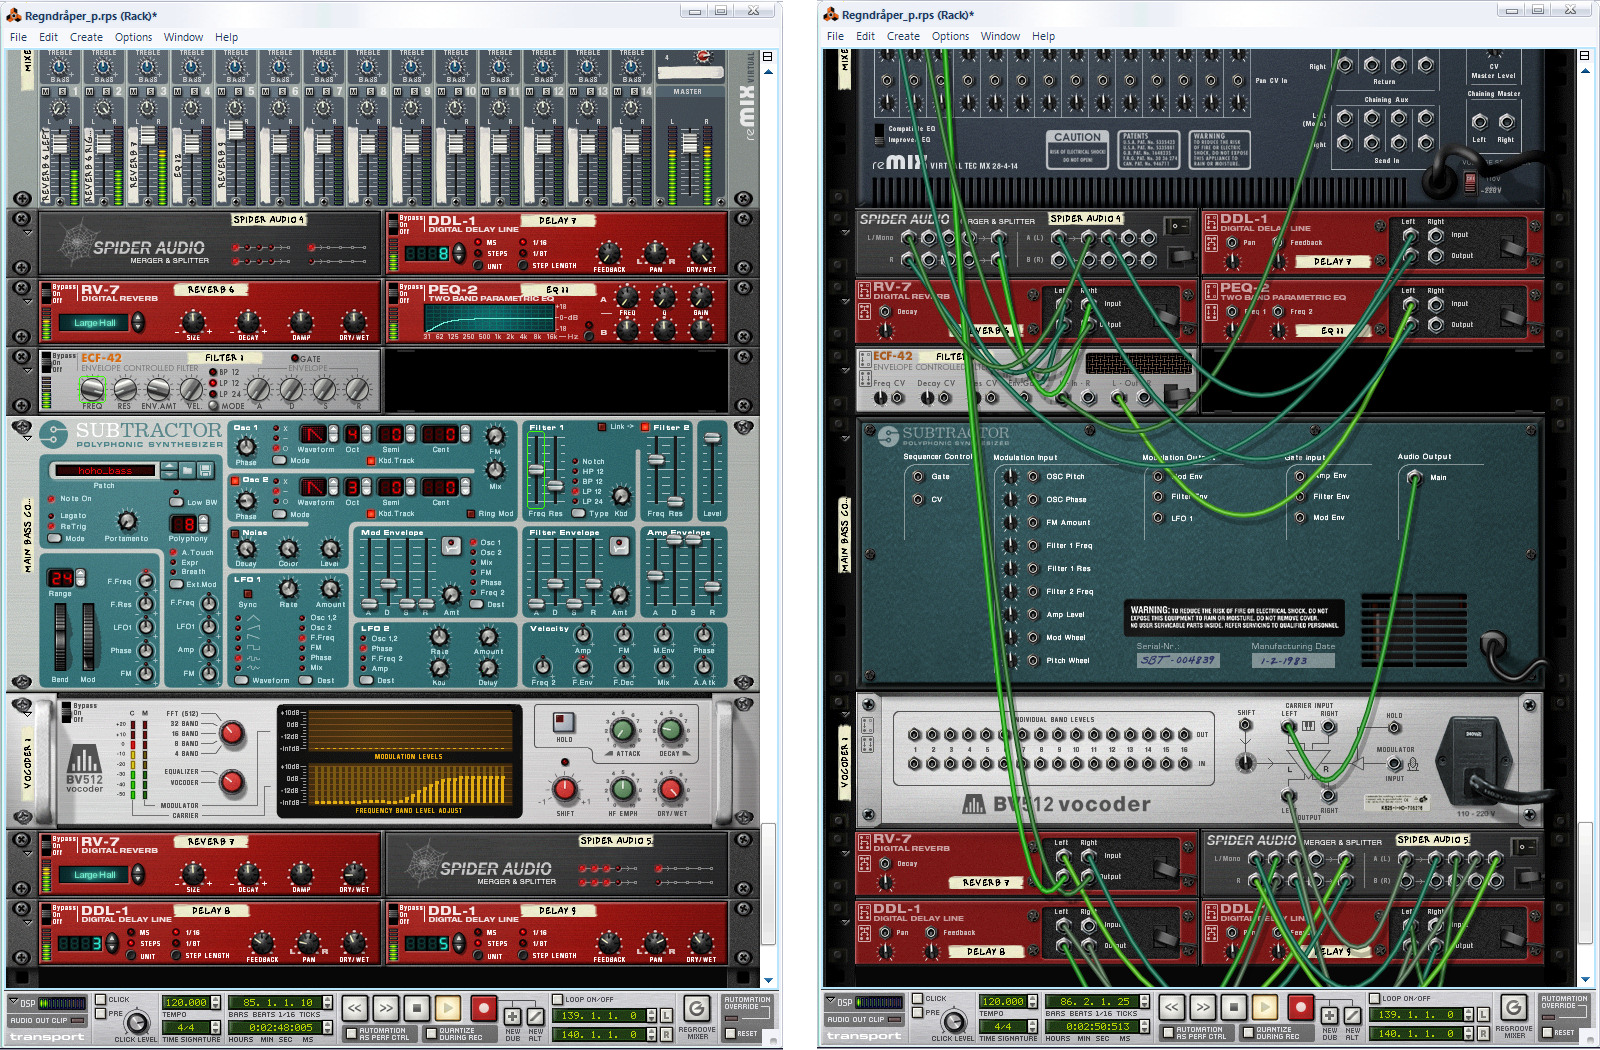
Task: Open Edit menu in right window
Action: 865,36
